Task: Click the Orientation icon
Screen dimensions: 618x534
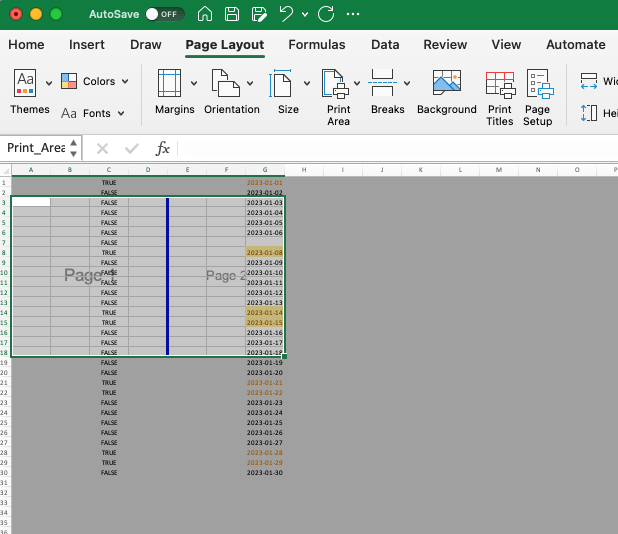Action: pos(226,83)
